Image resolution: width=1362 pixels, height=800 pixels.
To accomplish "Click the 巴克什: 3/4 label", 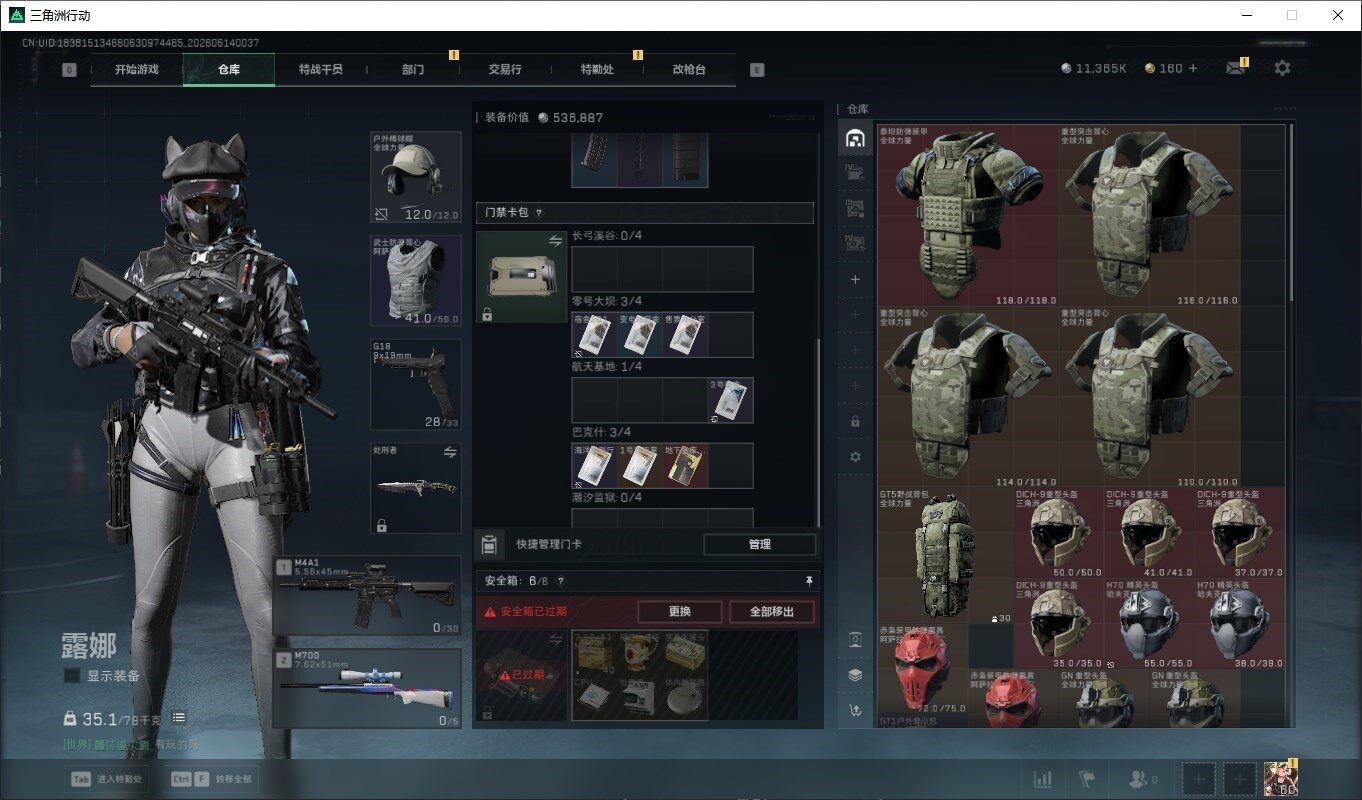I will coord(600,432).
